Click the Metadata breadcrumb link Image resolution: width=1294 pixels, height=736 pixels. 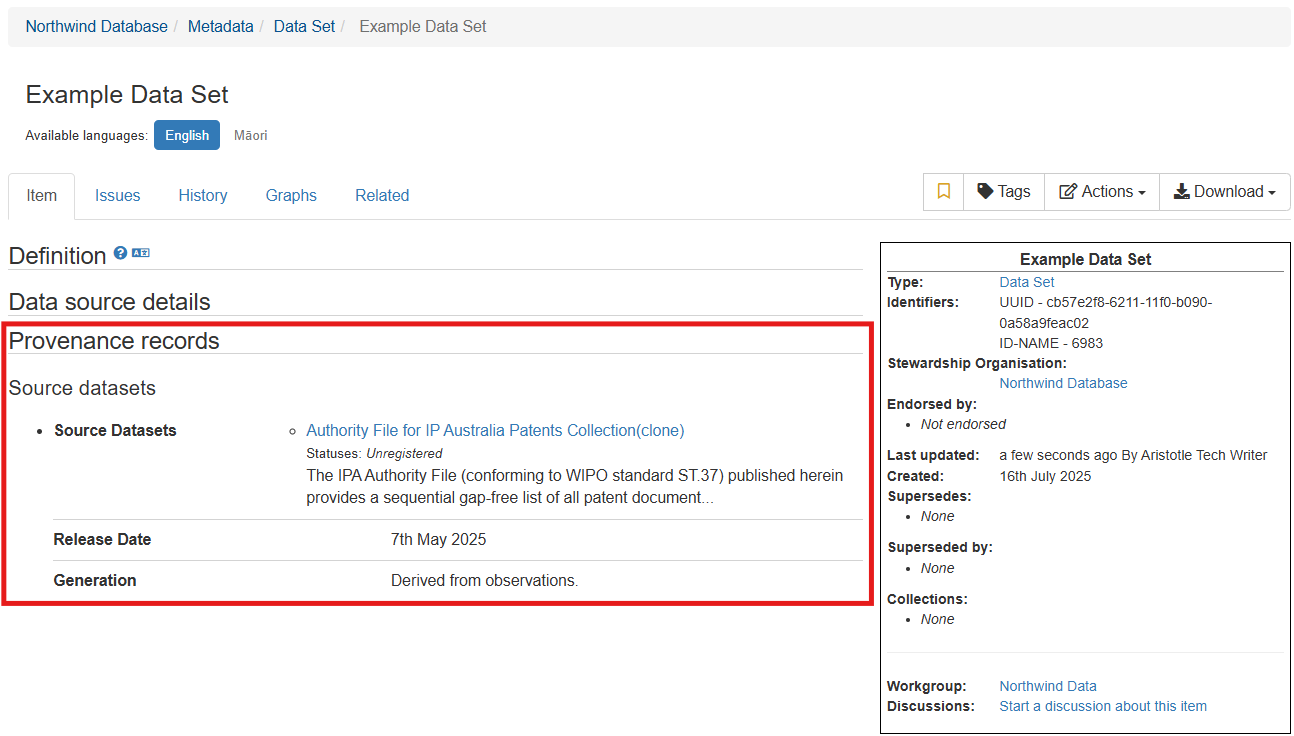[x=221, y=27]
